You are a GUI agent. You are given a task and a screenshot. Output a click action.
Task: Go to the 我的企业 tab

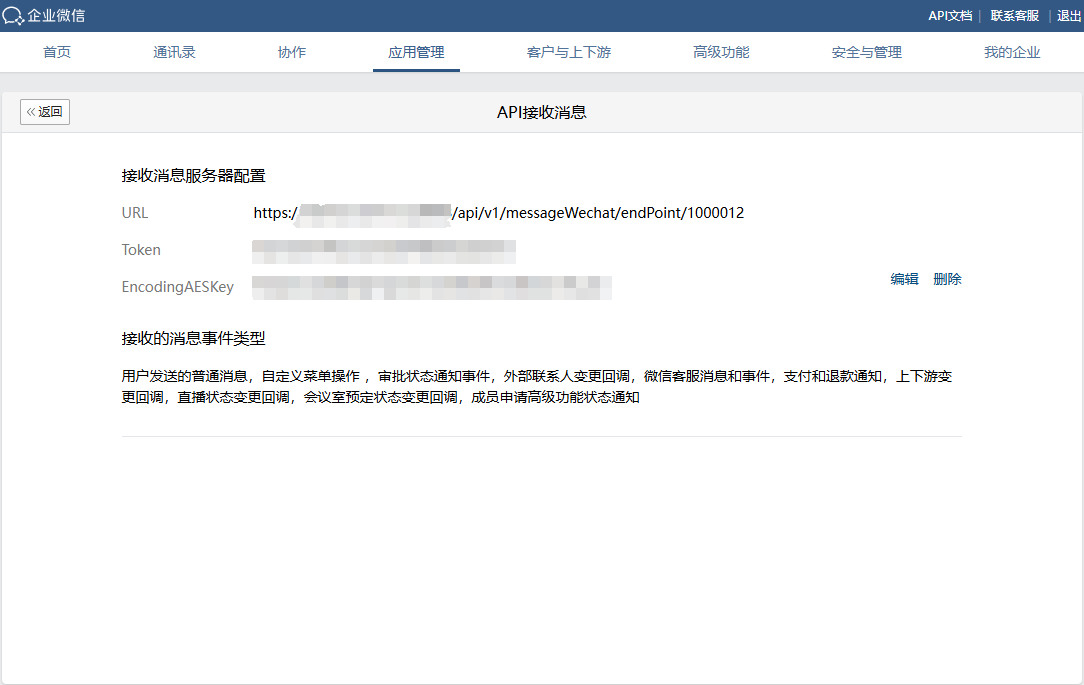point(1011,52)
